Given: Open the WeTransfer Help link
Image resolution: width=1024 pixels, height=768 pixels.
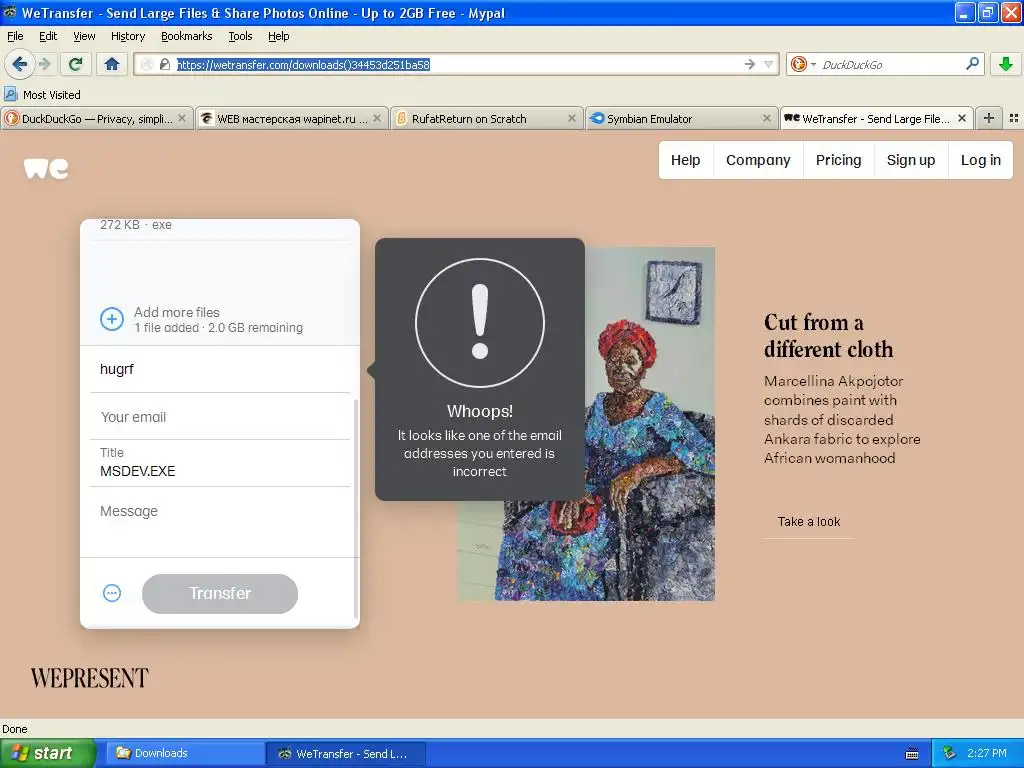Looking at the screenshot, I should pos(685,160).
